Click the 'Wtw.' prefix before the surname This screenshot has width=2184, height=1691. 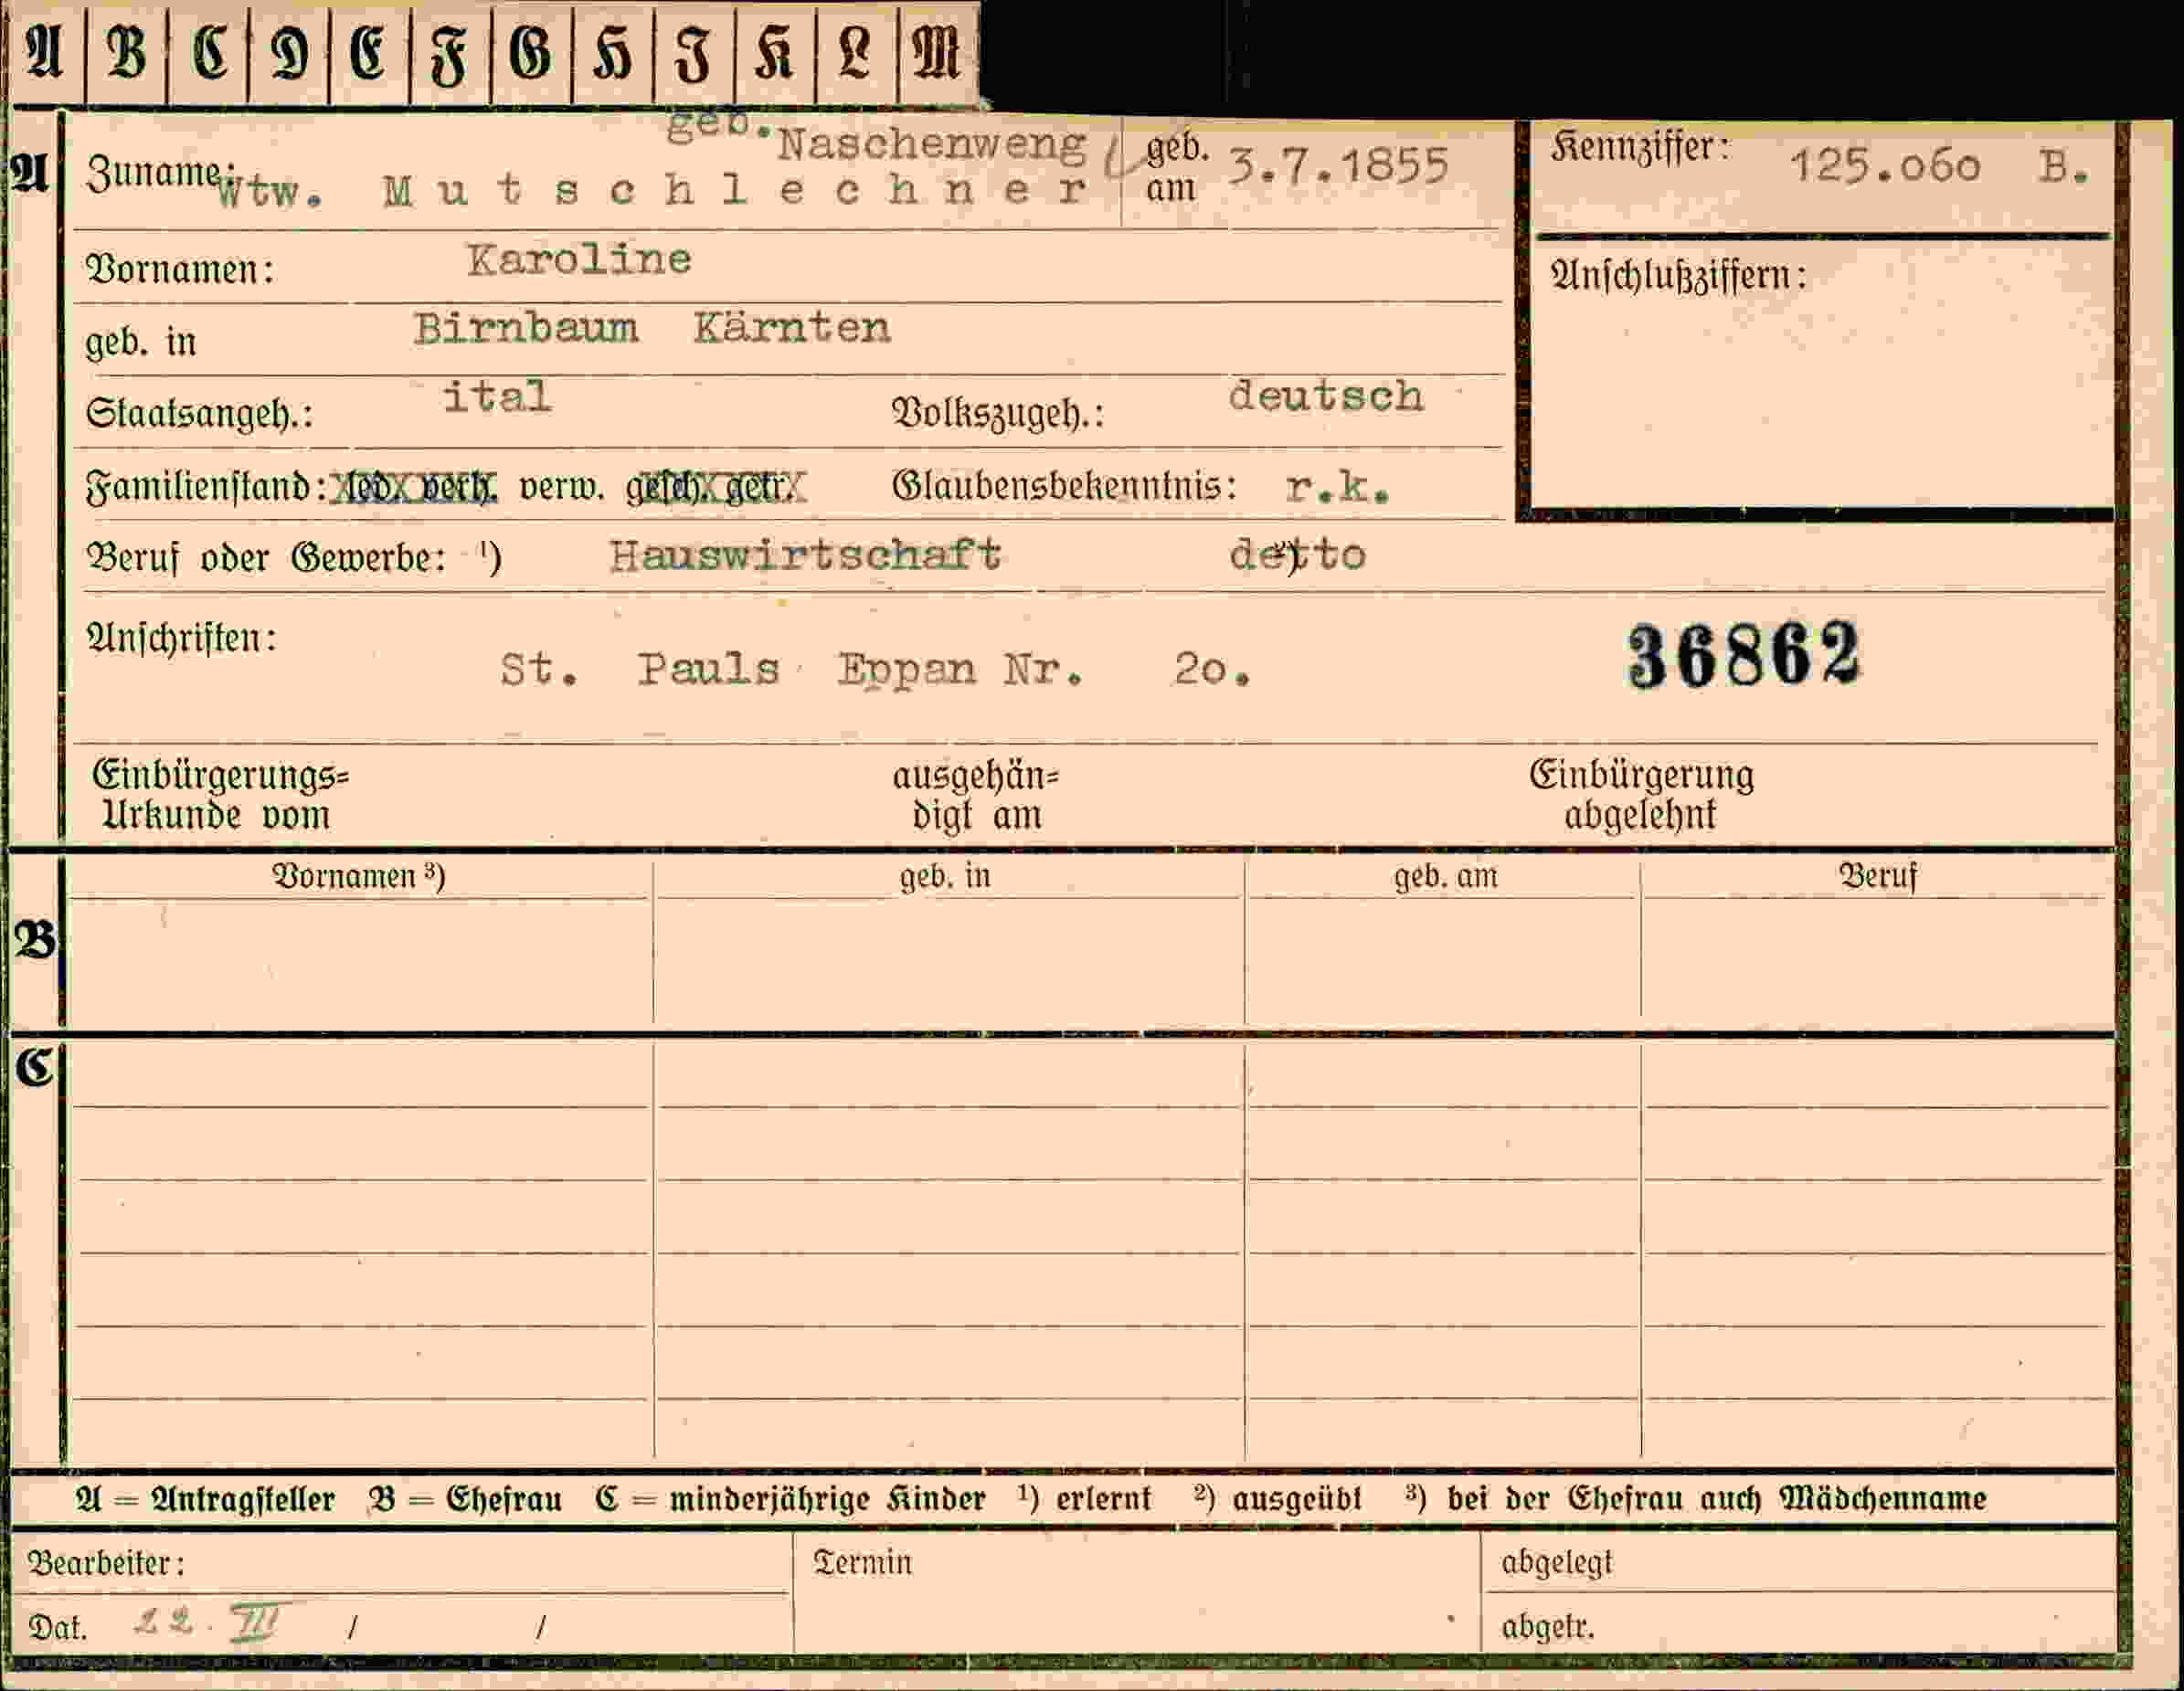click(x=270, y=191)
